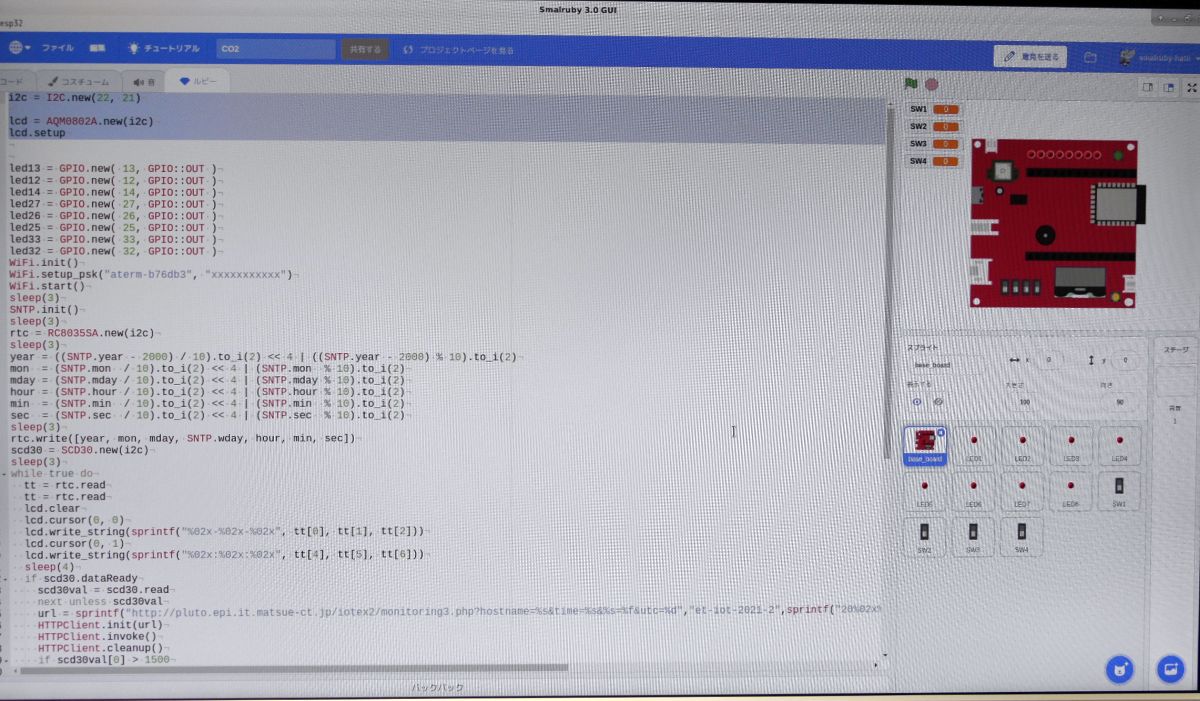Click the stop sign to halt execution
This screenshot has height=701, width=1200.
click(931, 84)
